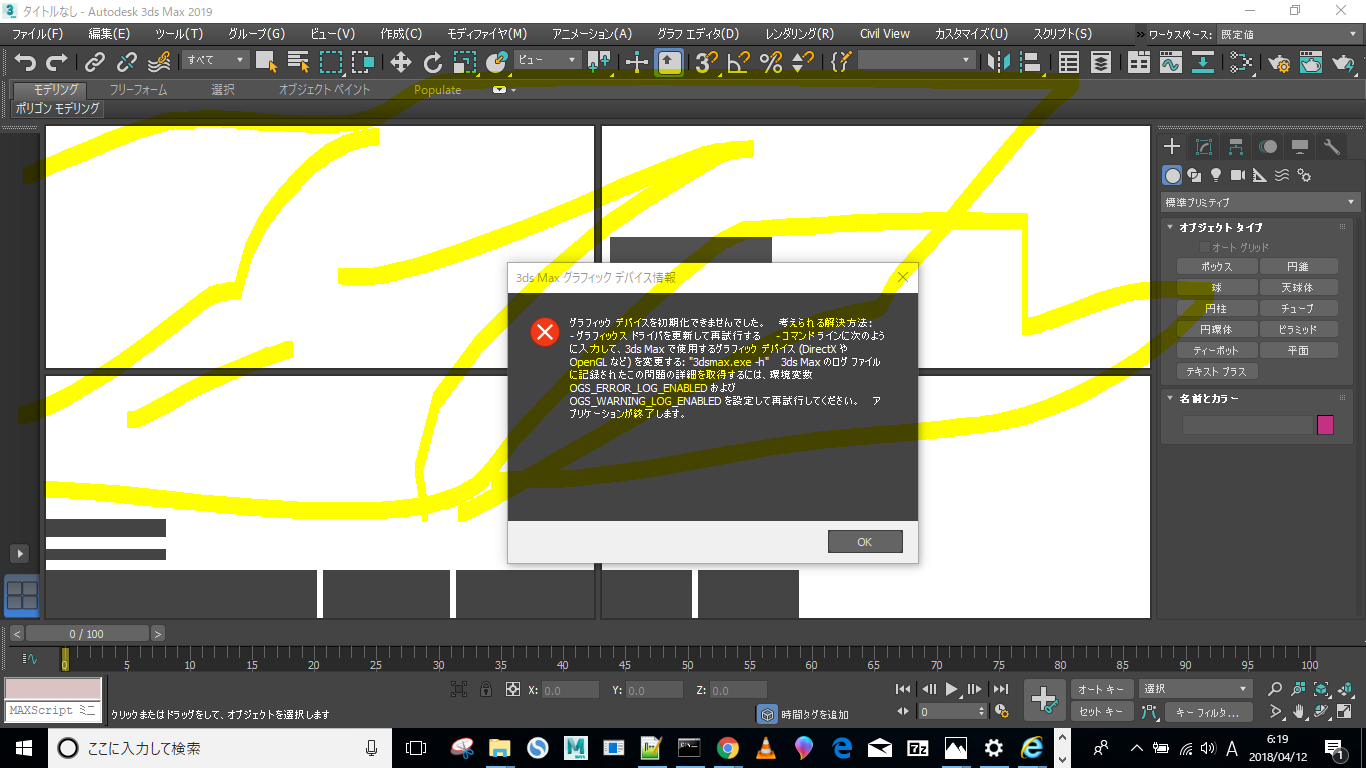Open the key mode 選択 dropdown
This screenshot has width=1366, height=768.
pyautogui.click(x=1196, y=689)
